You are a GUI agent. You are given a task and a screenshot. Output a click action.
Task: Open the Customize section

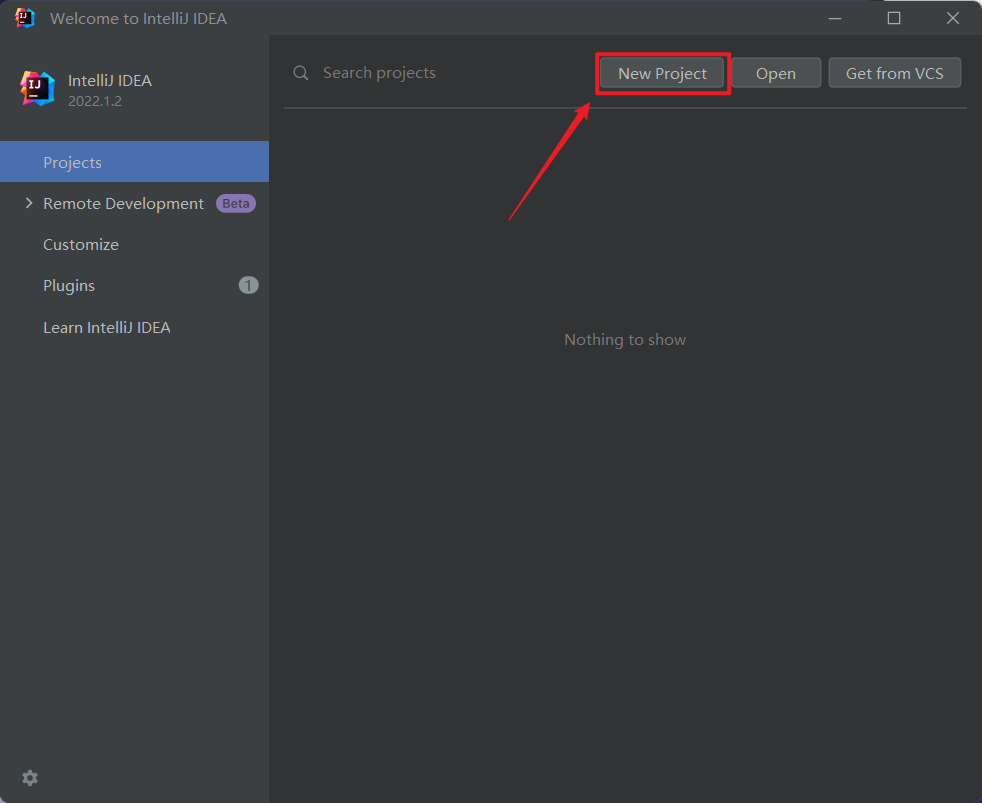pyautogui.click(x=135, y=244)
